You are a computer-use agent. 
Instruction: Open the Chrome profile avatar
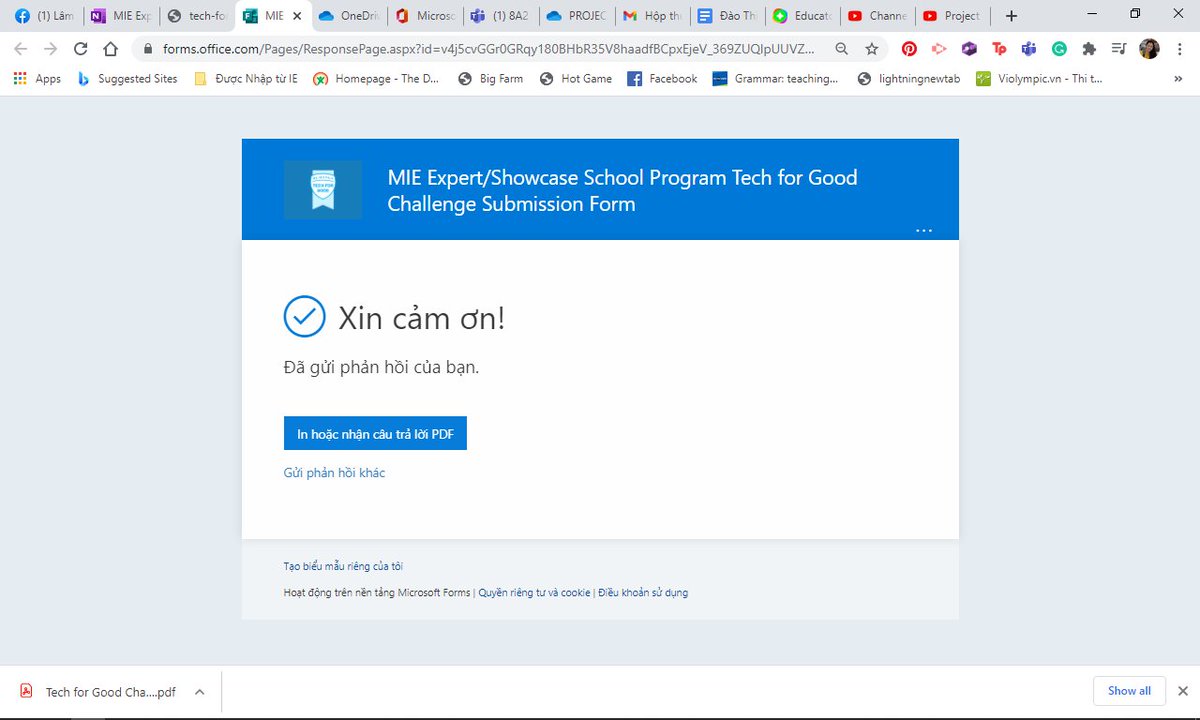coord(1149,48)
